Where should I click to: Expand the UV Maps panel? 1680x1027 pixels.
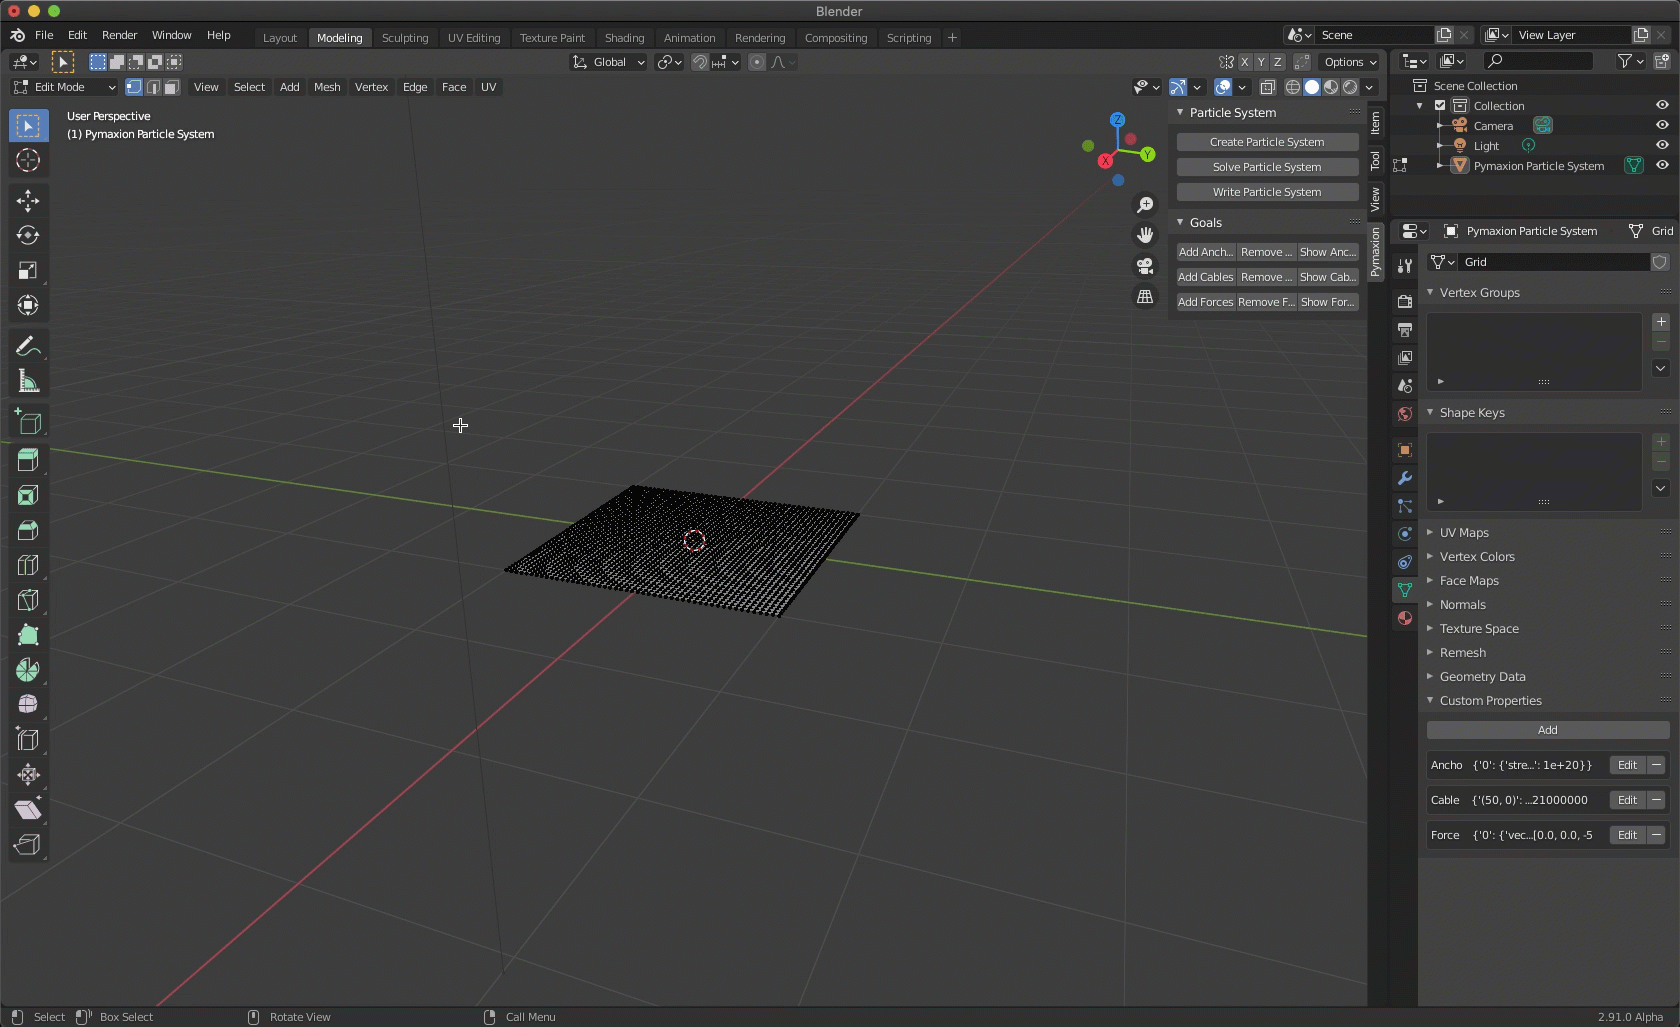(x=1463, y=533)
